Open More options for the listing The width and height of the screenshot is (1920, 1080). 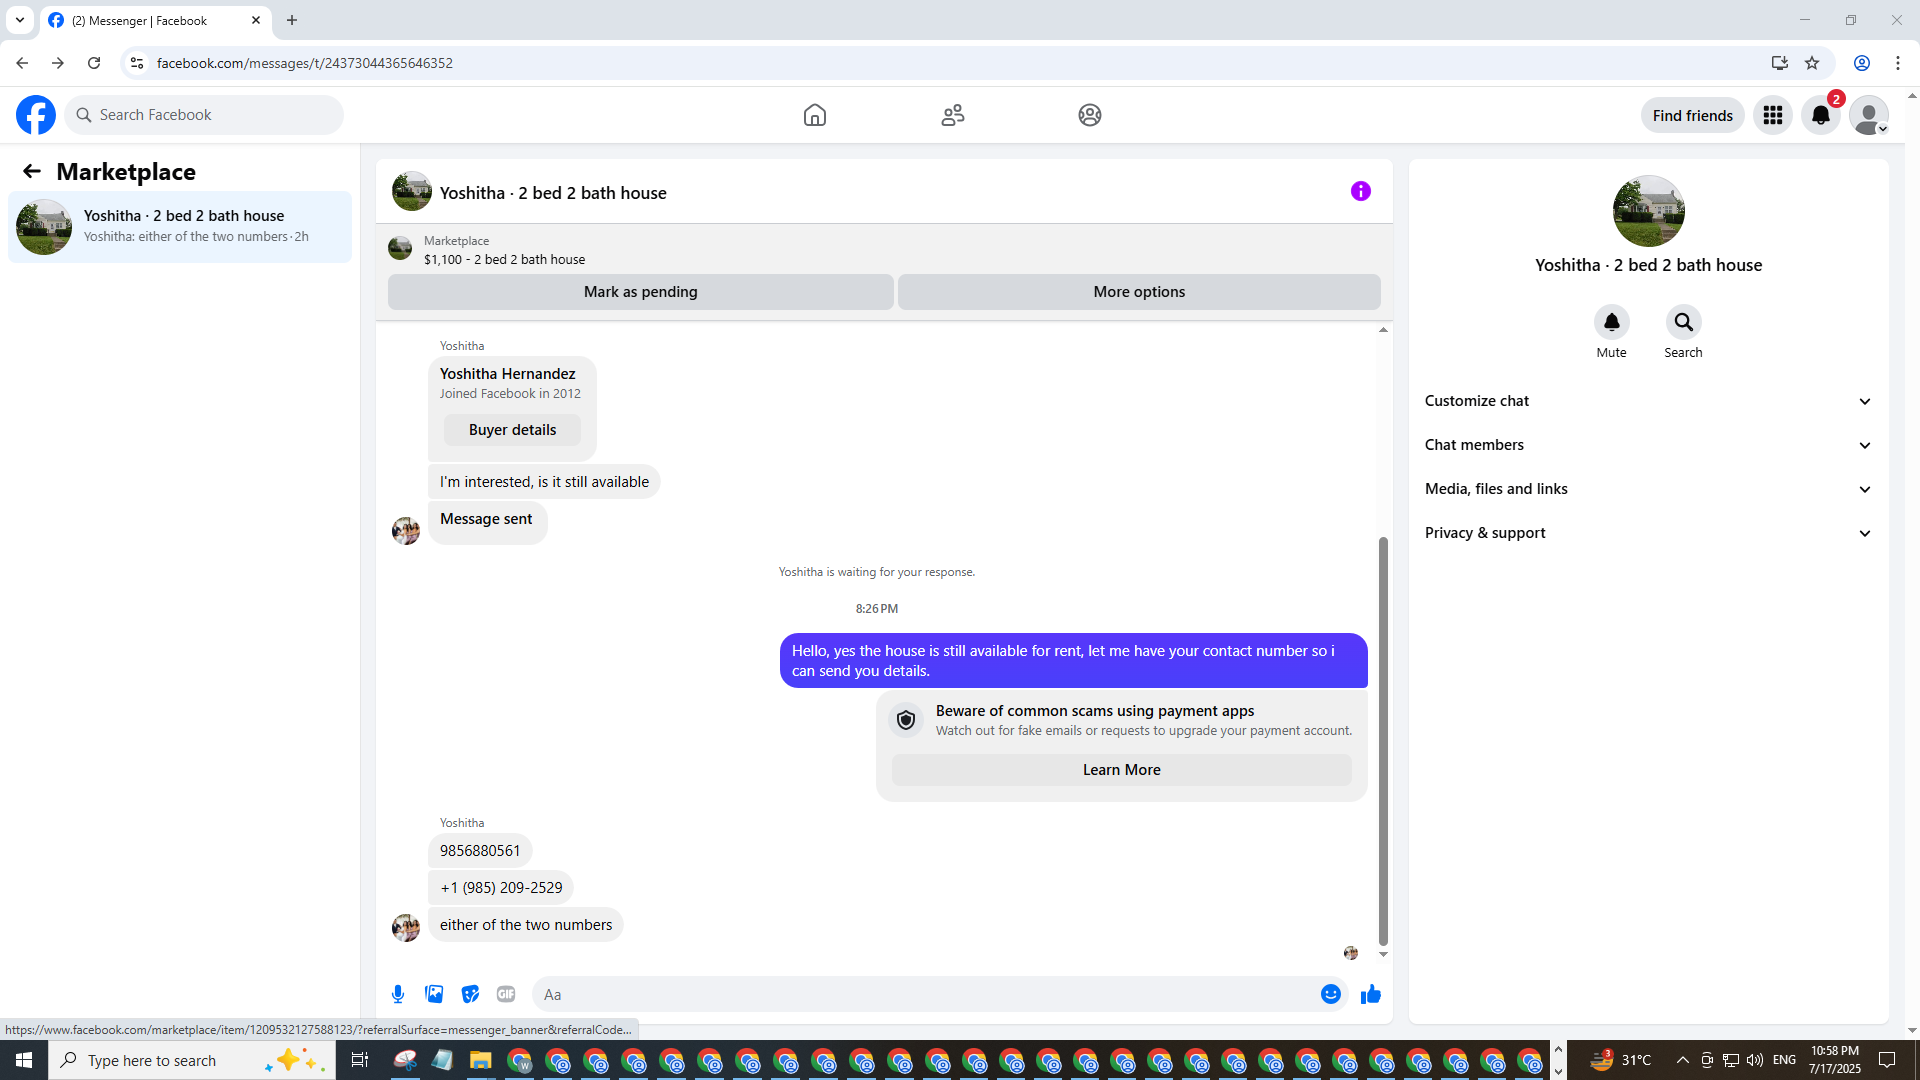click(x=1139, y=292)
